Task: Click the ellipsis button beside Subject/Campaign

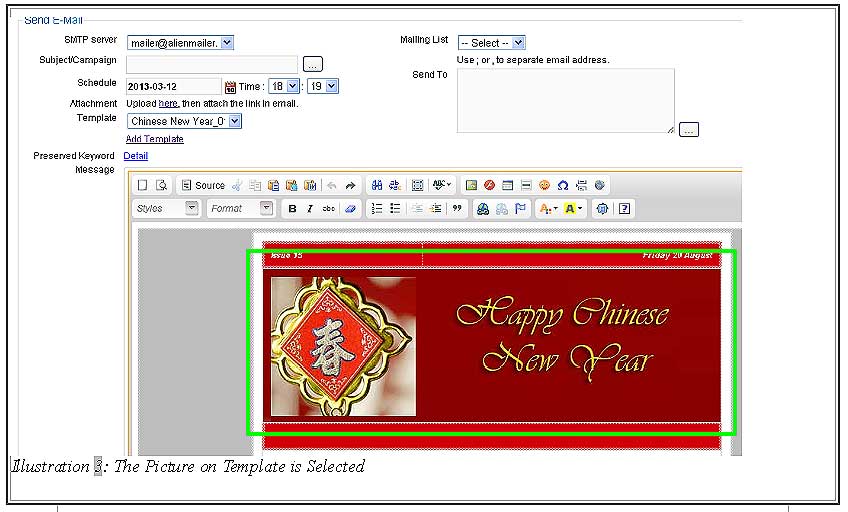Action: click(313, 64)
